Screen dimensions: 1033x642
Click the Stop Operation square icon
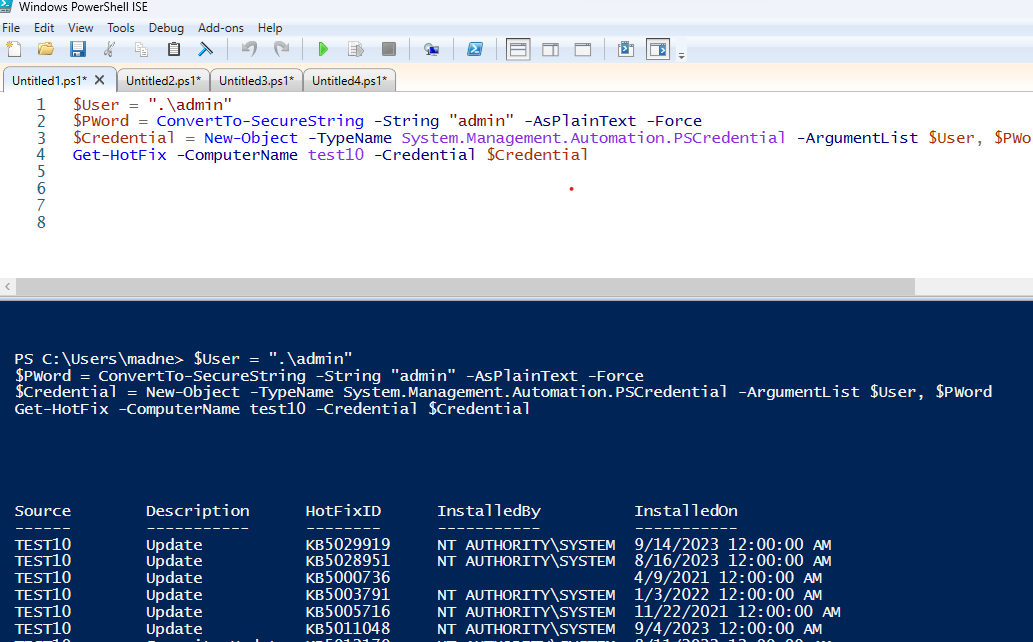click(x=389, y=49)
